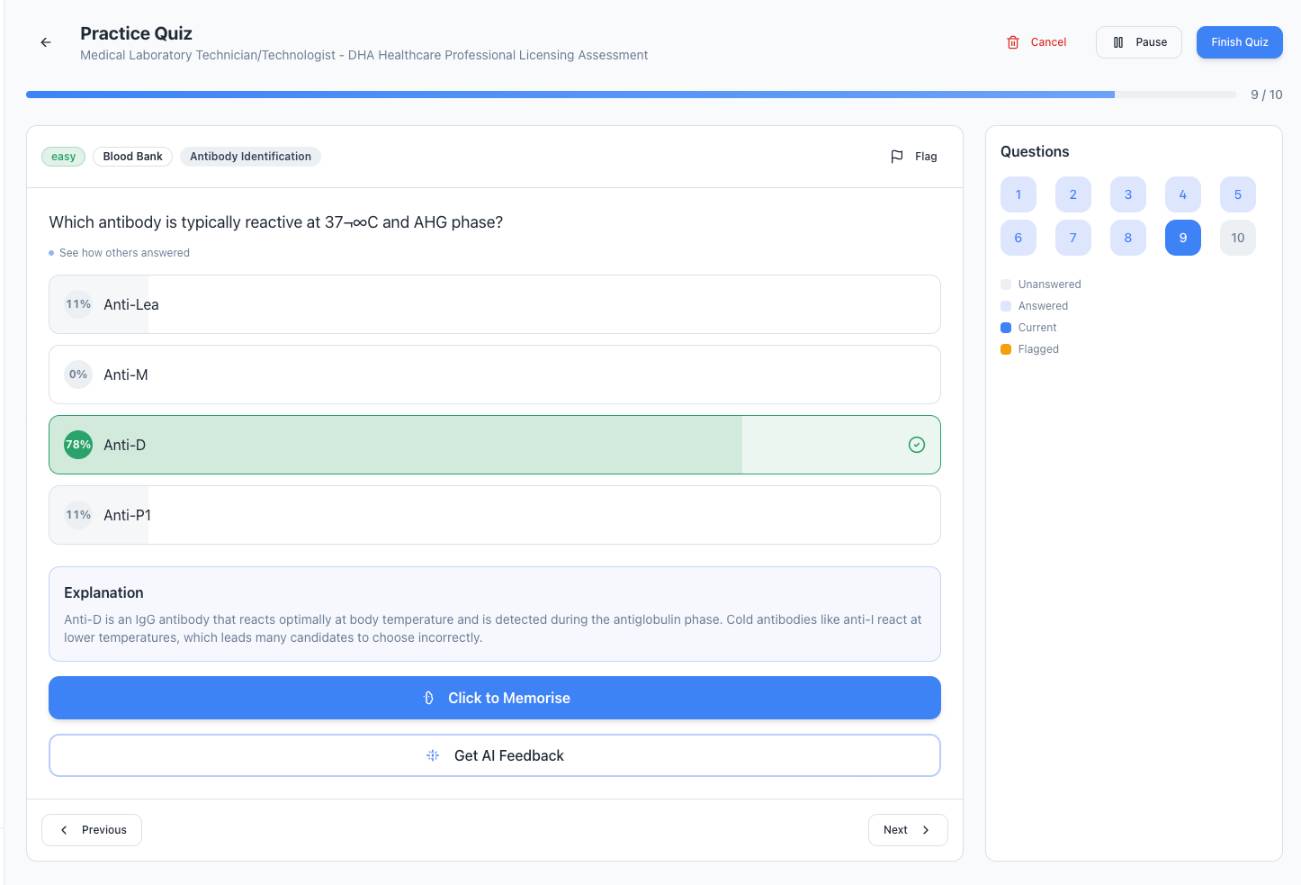Click the red trash Cancel icon
Image resolution: width=1301 pixels, height=885 pixels.
(x=1013, y=43)
